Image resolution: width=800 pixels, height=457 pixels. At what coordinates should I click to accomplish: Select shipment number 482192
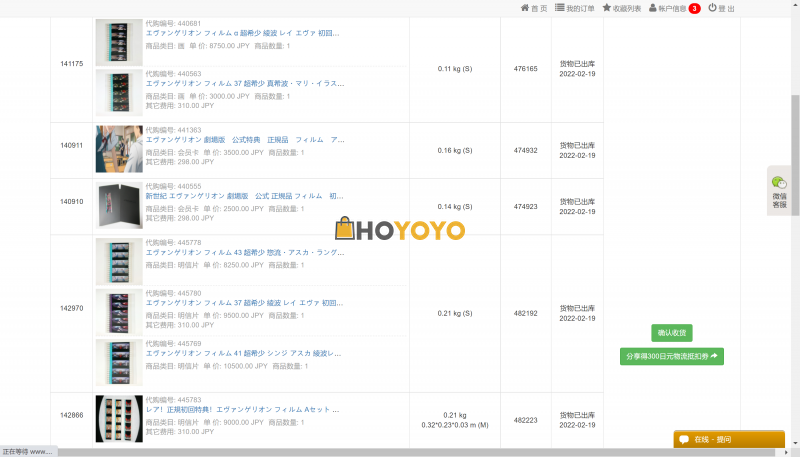526,313
